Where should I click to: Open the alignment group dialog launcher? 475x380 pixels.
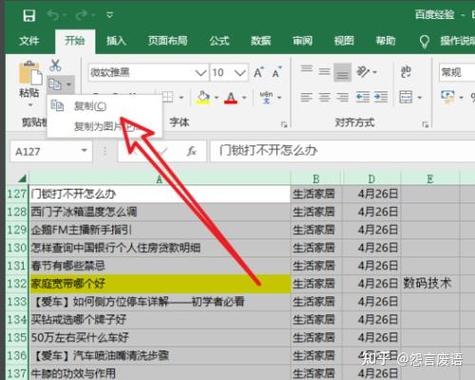[425, 124]
